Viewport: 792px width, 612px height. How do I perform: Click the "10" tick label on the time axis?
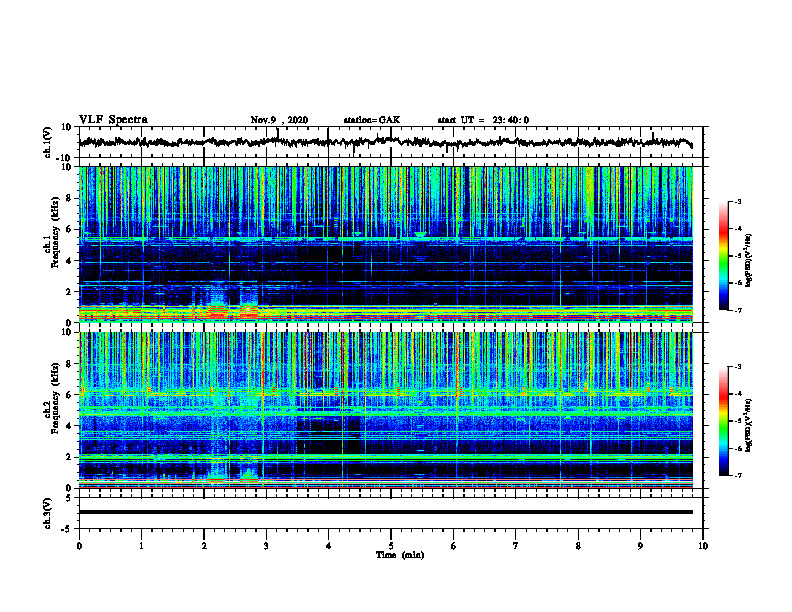click(703, 546)
